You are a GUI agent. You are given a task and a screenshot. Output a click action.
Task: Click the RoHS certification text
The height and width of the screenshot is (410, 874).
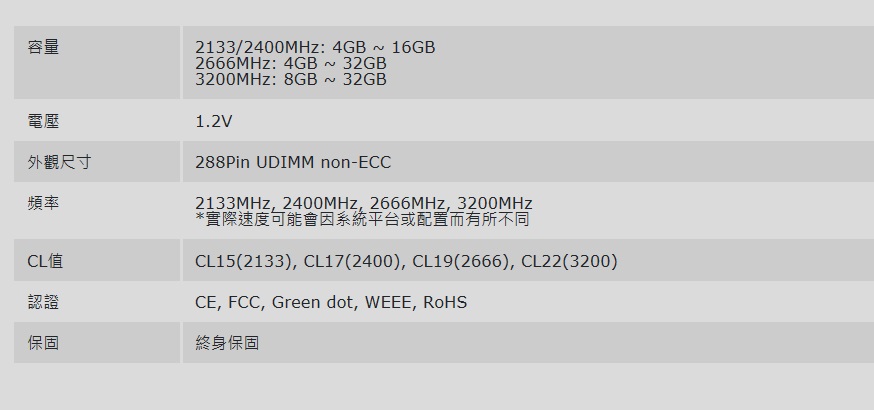coord(445,302)
